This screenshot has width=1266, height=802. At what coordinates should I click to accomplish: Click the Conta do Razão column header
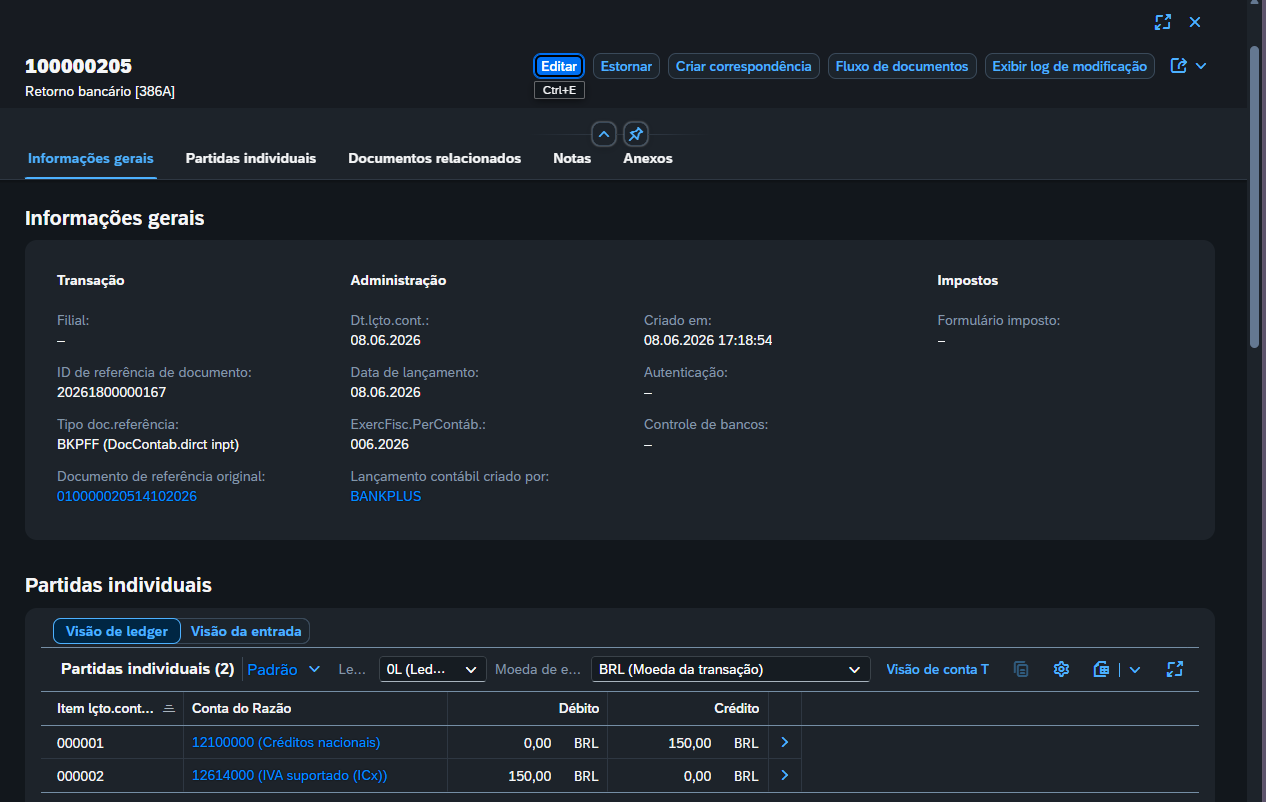coord(316,708)
